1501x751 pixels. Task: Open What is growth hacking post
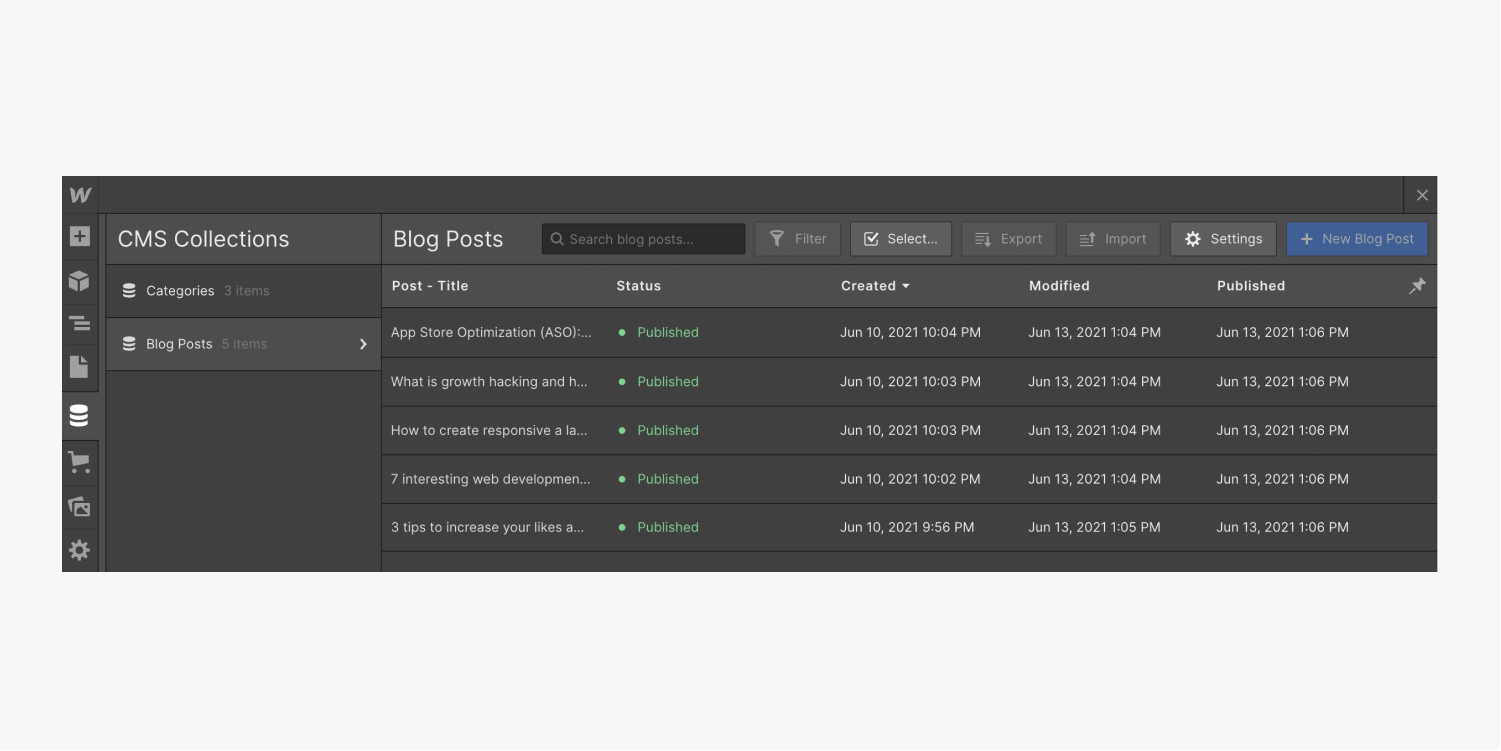pyautogui.click(x=489, y=382)
